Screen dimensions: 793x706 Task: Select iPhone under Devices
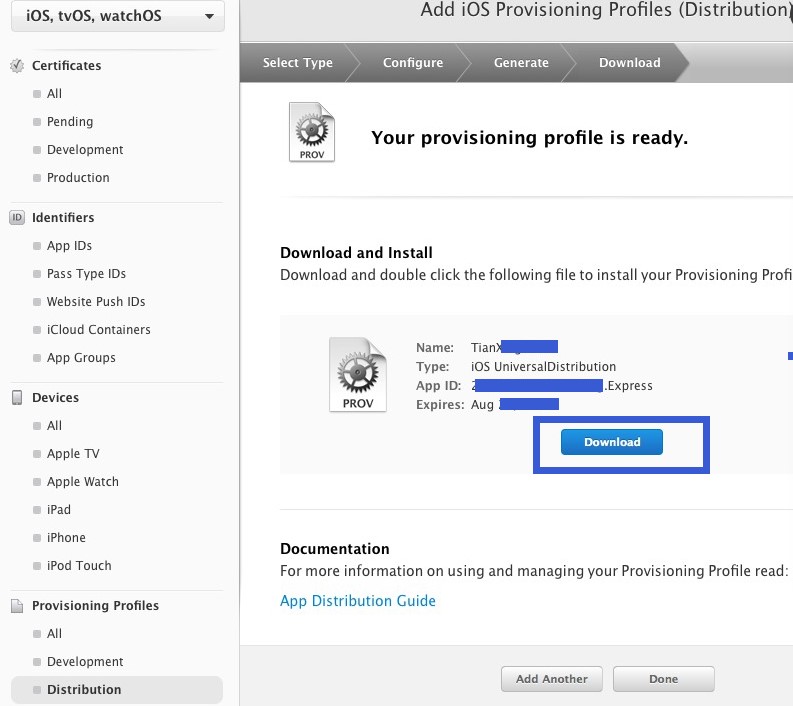tap(66, 538)
